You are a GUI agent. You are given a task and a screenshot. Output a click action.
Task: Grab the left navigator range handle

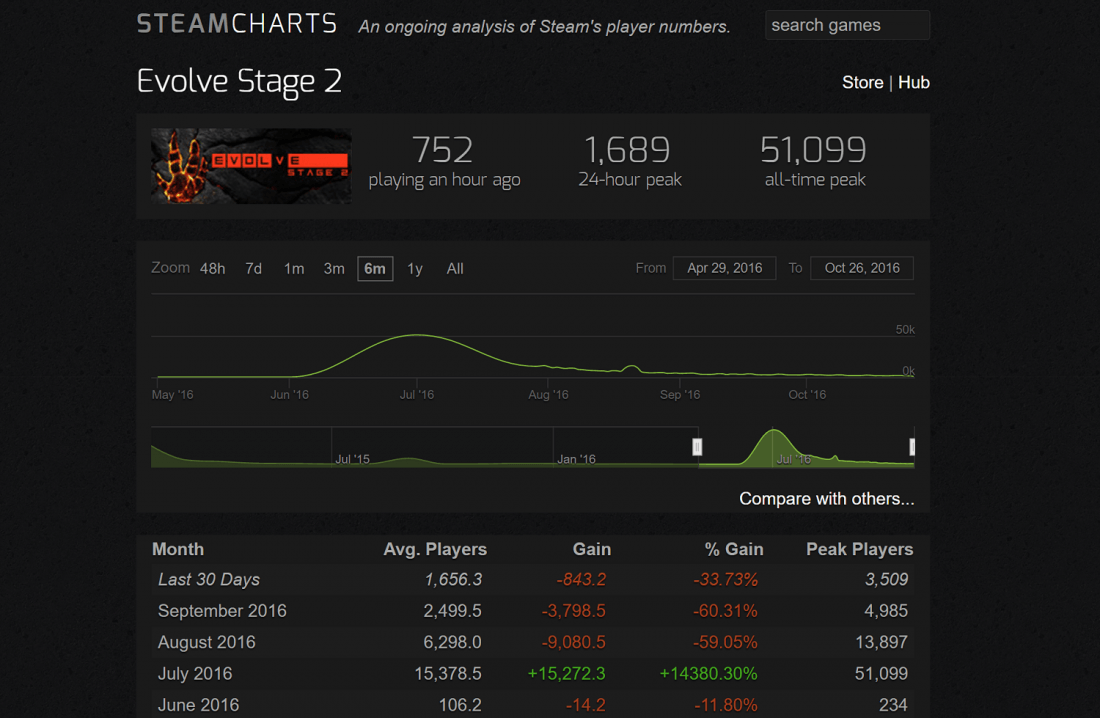click(697, 447)
